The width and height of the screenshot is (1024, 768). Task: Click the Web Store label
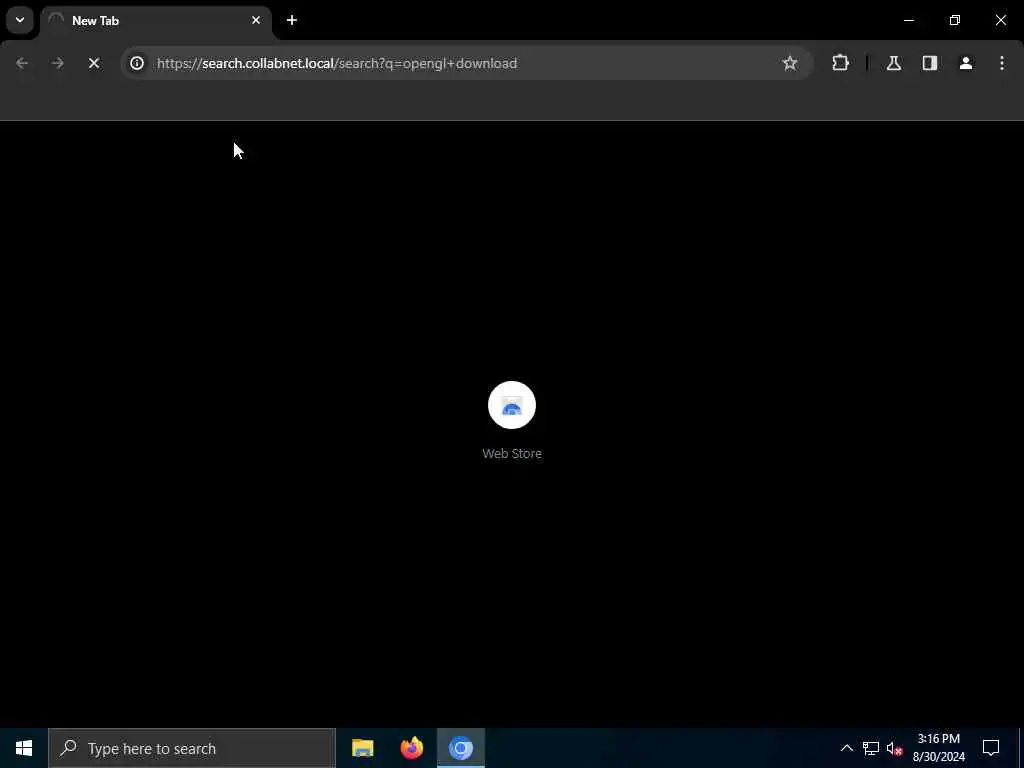(512, 453)
